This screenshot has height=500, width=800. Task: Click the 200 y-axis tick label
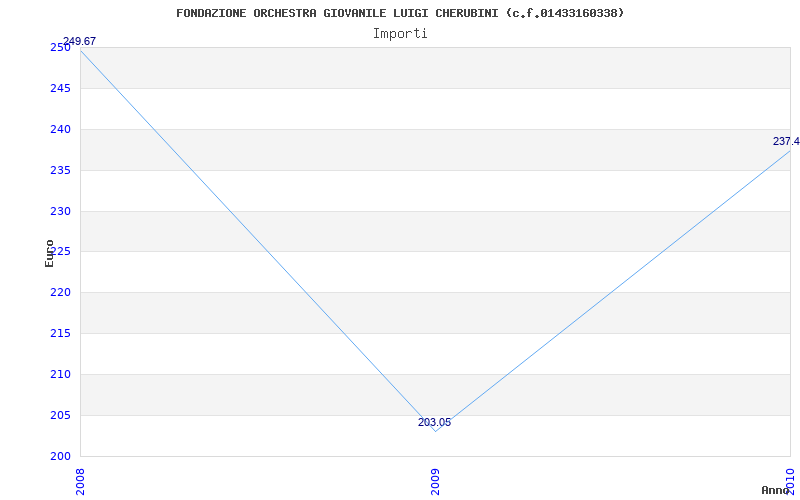pyautogui.click(x=60, y=457)
